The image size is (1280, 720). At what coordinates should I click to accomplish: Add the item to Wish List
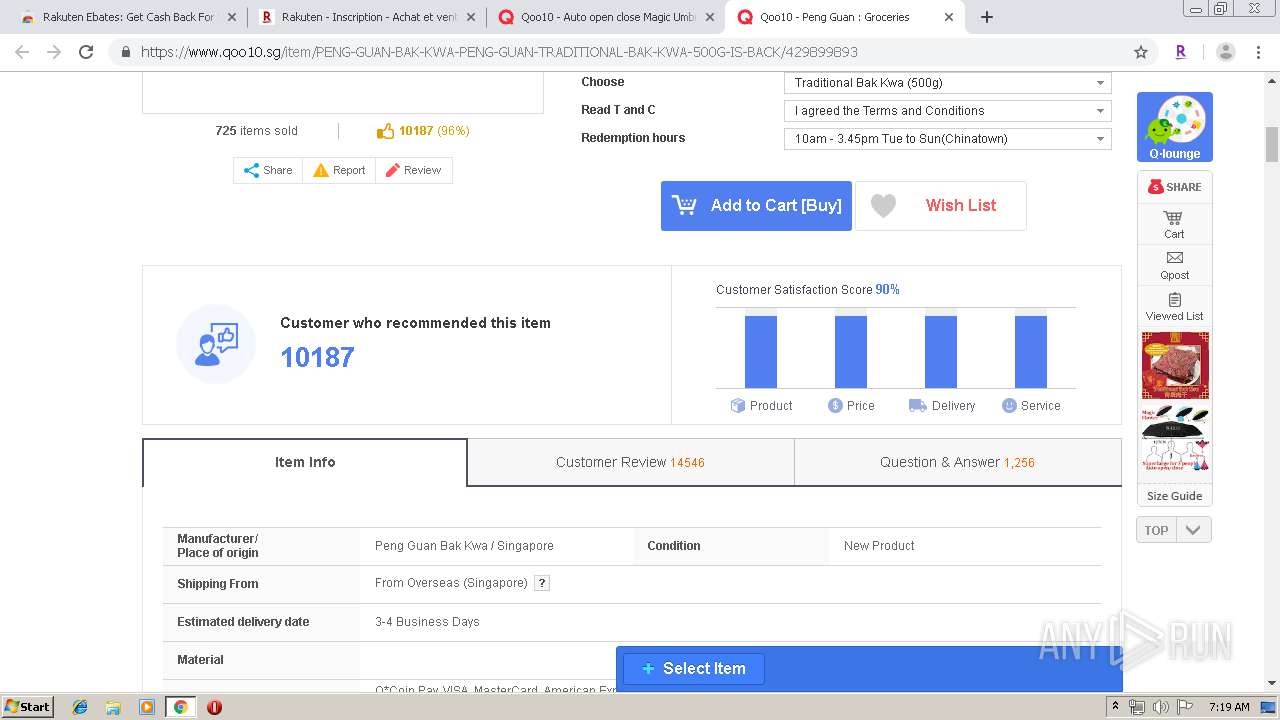coord(940,206)
